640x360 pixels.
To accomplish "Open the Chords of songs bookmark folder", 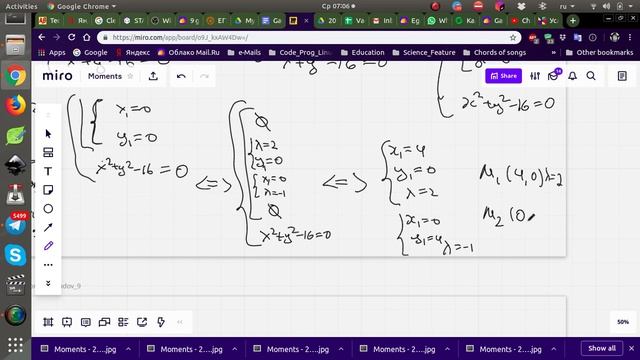I will coord(495,52).
